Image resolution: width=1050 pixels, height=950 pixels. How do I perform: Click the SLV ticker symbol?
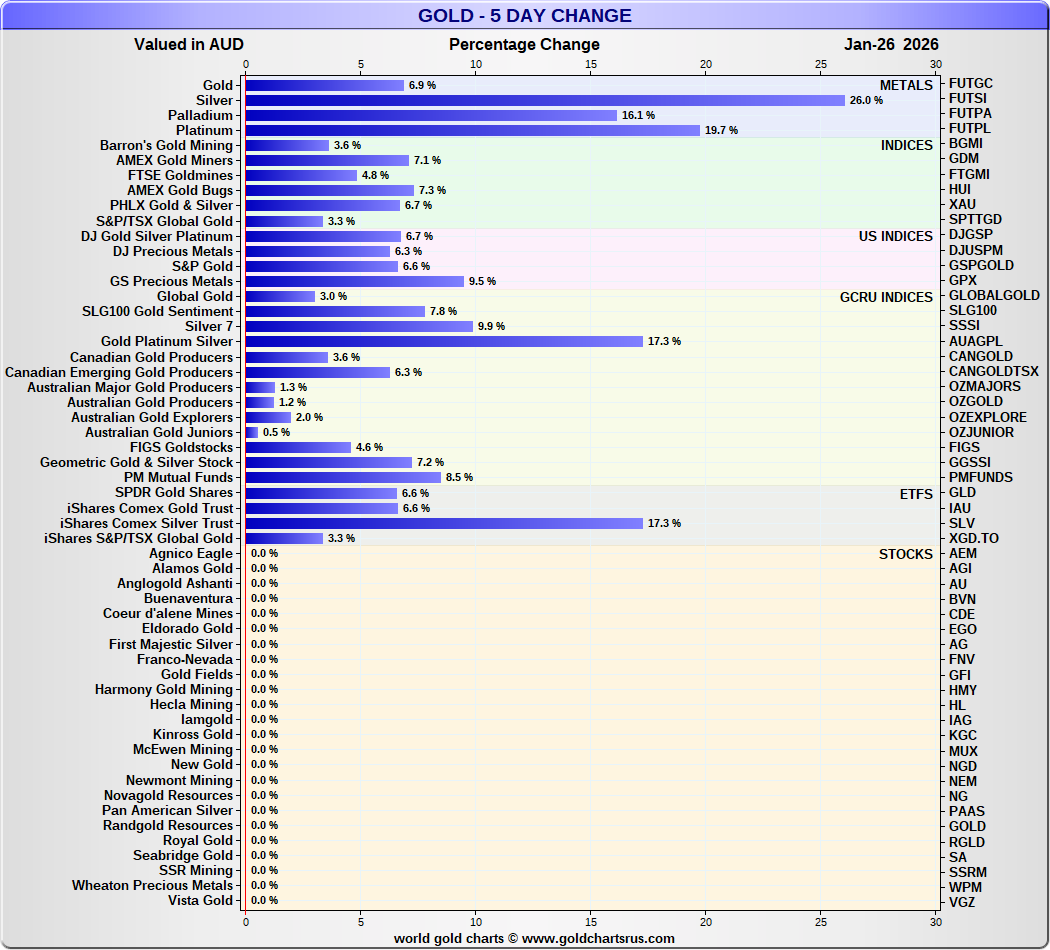pyautogui.click(x=961, y=523)
